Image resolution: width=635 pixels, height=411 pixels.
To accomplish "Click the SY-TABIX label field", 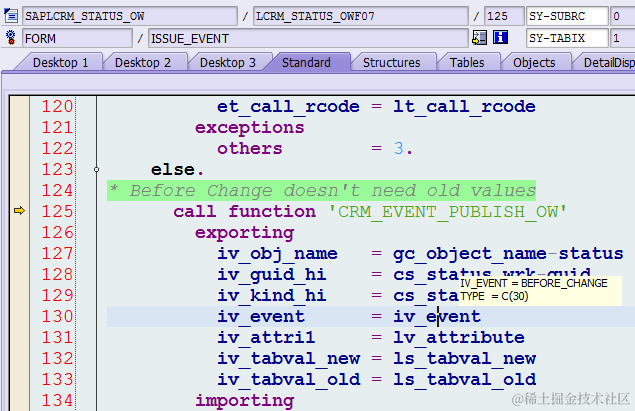I will point(567,38).
